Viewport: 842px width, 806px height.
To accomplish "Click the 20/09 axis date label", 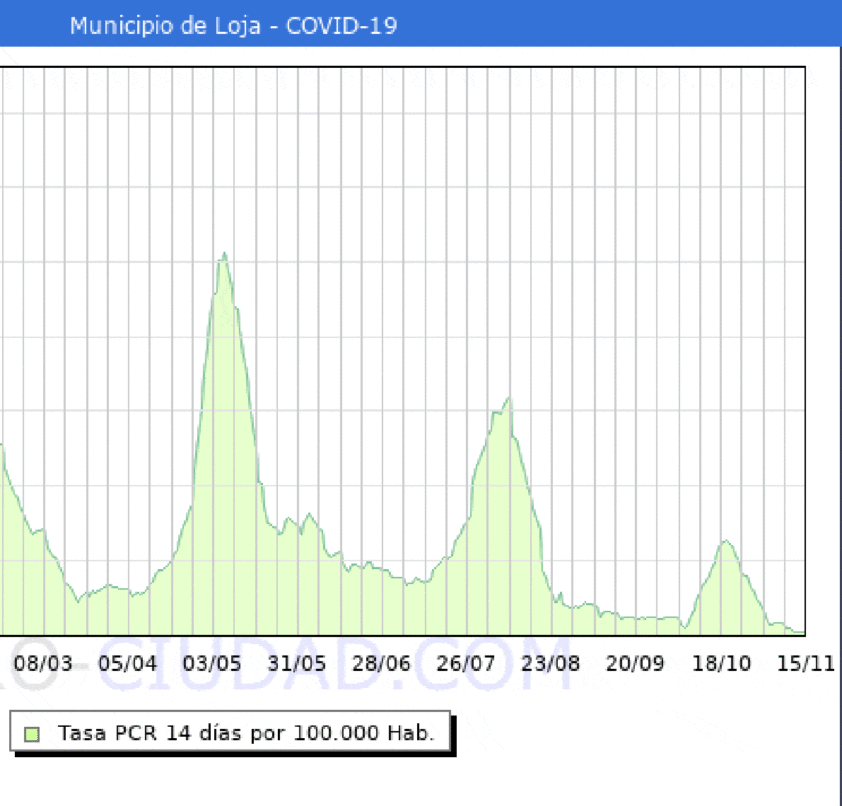I will click(x=636, y=663).
